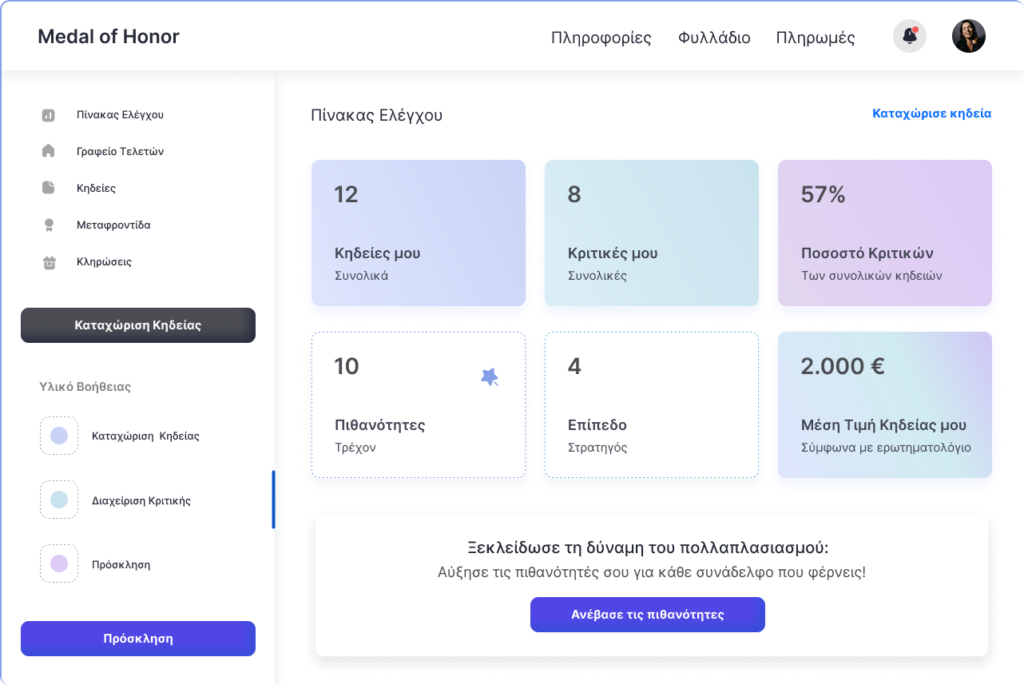Image resolution: width=1024 pixels, height=685 pixels.
Task: Click the Γραφείο Τελετών home icon
Action: tap(48, 151)
